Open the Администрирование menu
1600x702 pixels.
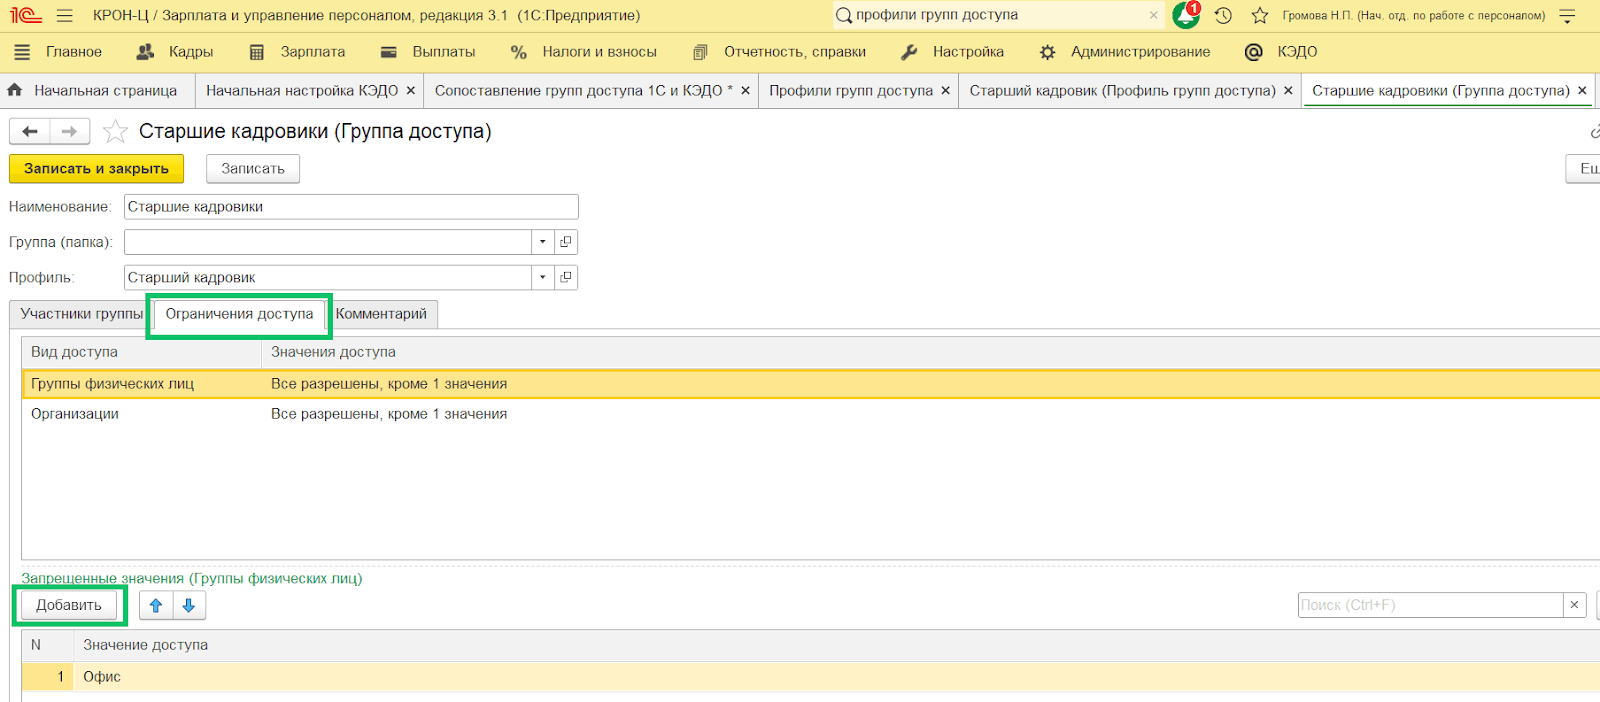[1125, 52]
